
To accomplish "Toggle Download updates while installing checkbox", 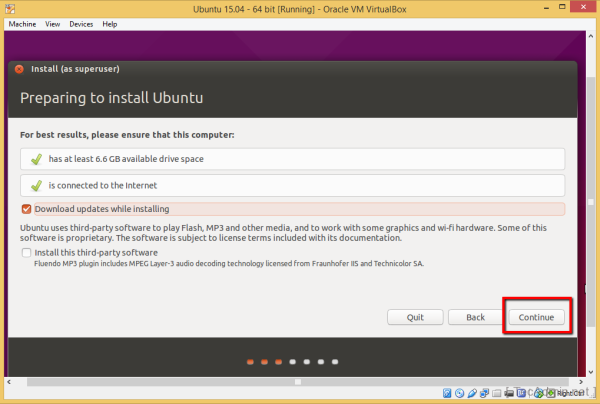I will pos(27,209).
